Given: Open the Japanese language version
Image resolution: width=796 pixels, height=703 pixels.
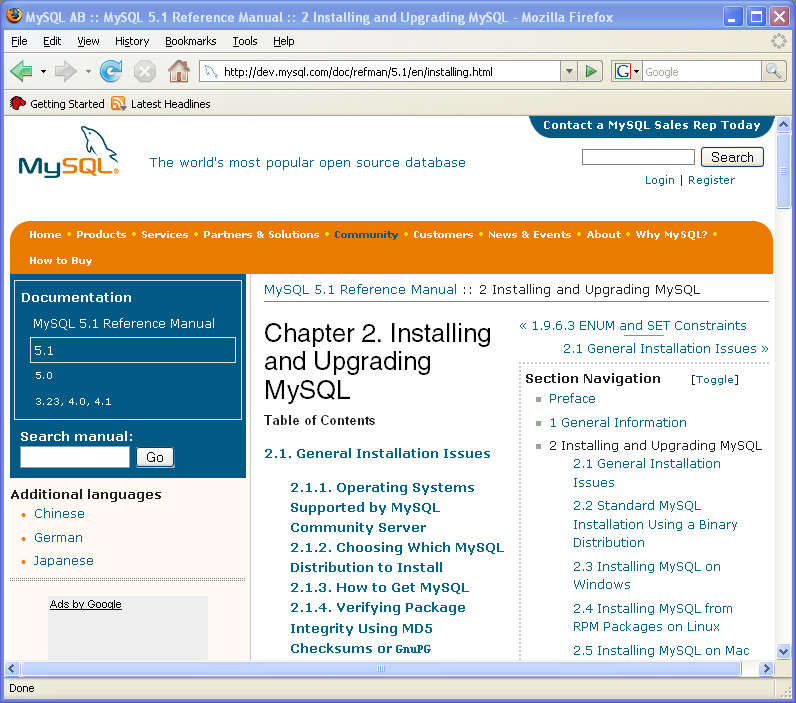Looking at the screenshot, I should pos(63,561).
